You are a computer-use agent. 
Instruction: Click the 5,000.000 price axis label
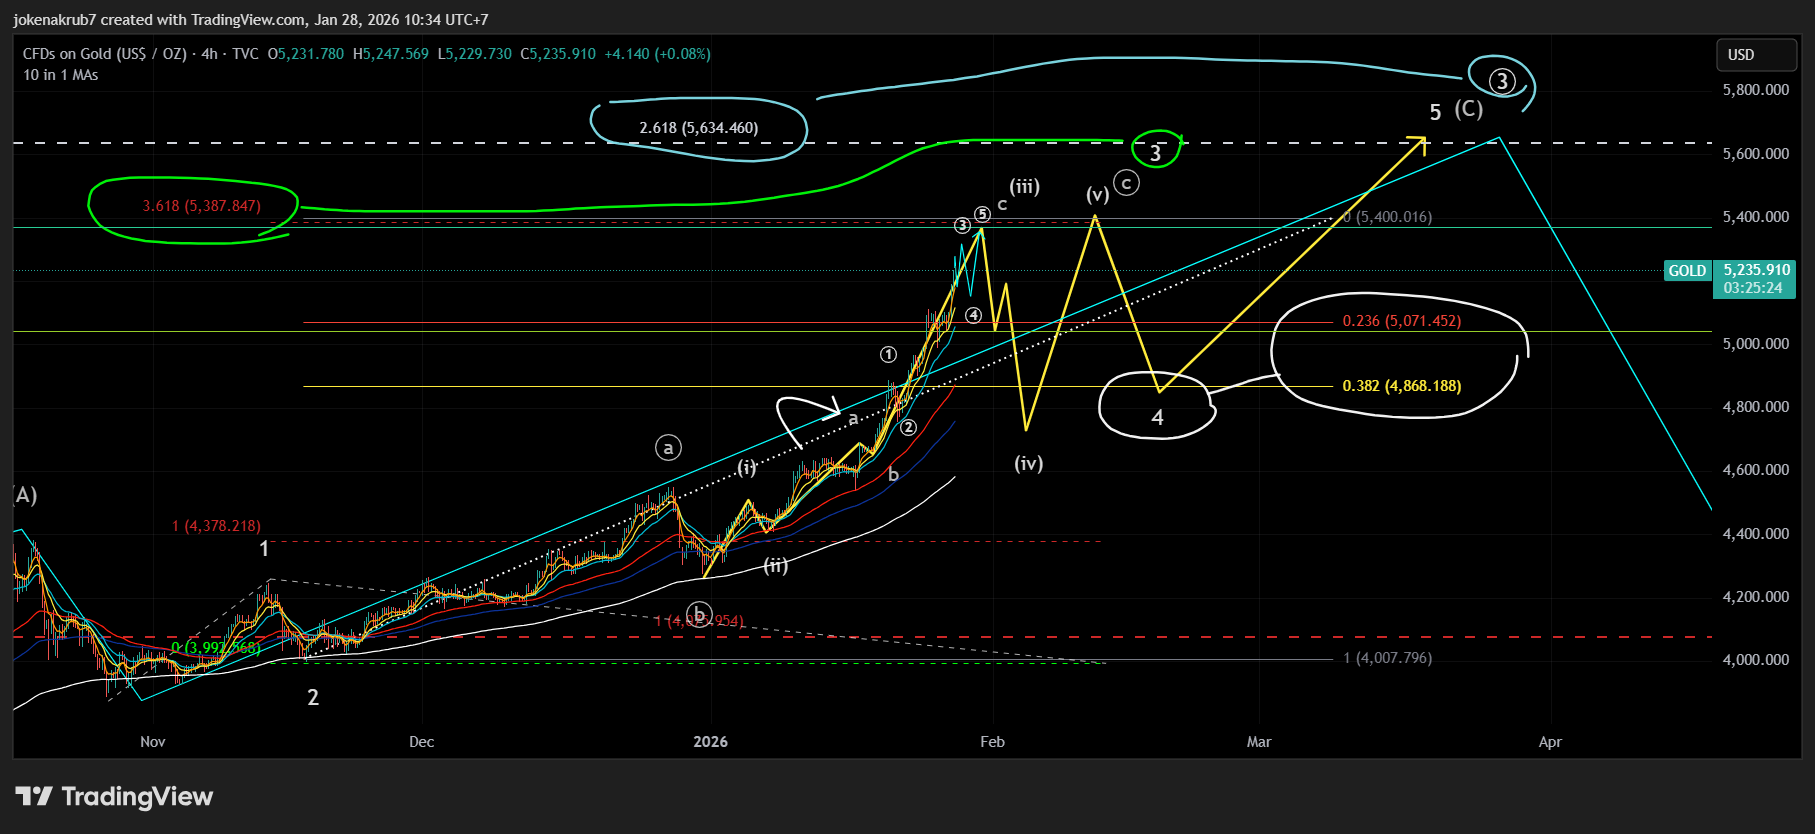pos(1756,344)
